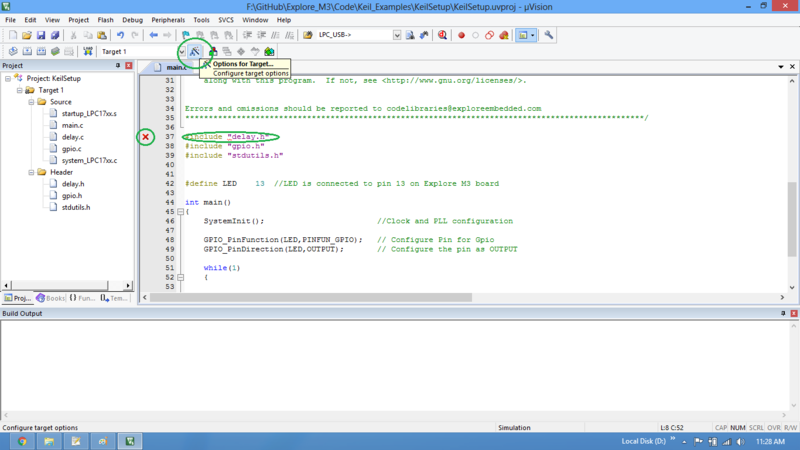Open the find text combo dropdown
Image resolution: width=800 pixels, height=450 pixels.
[397, 35]
